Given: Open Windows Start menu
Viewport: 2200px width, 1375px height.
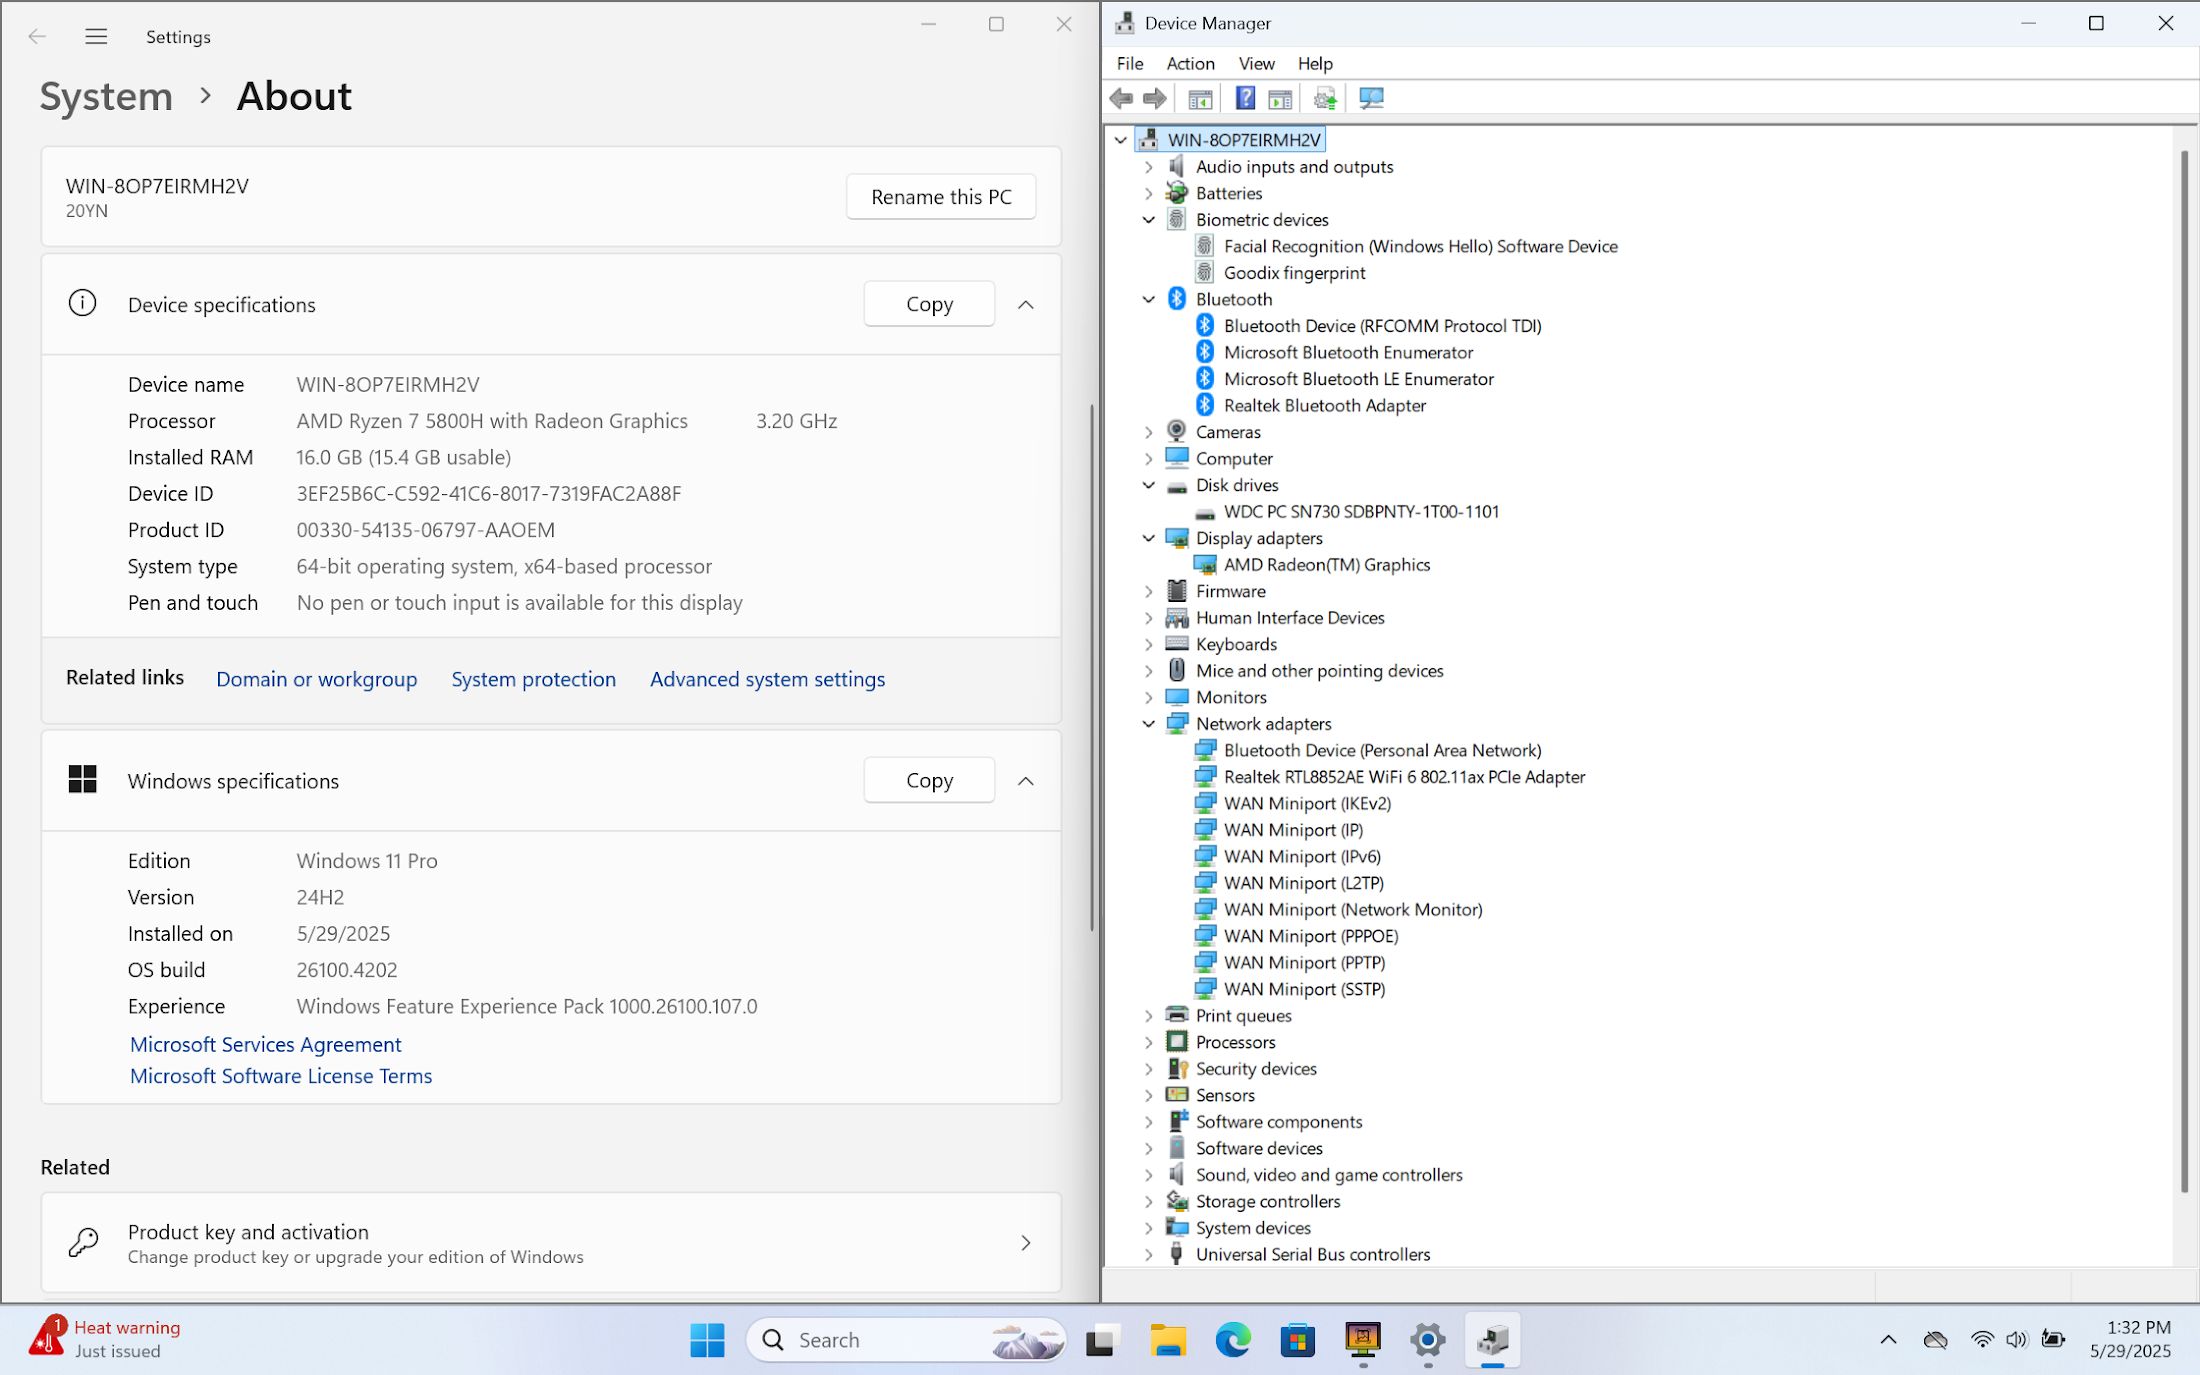Looking at the screenshot, I should tap(707, 1340).
